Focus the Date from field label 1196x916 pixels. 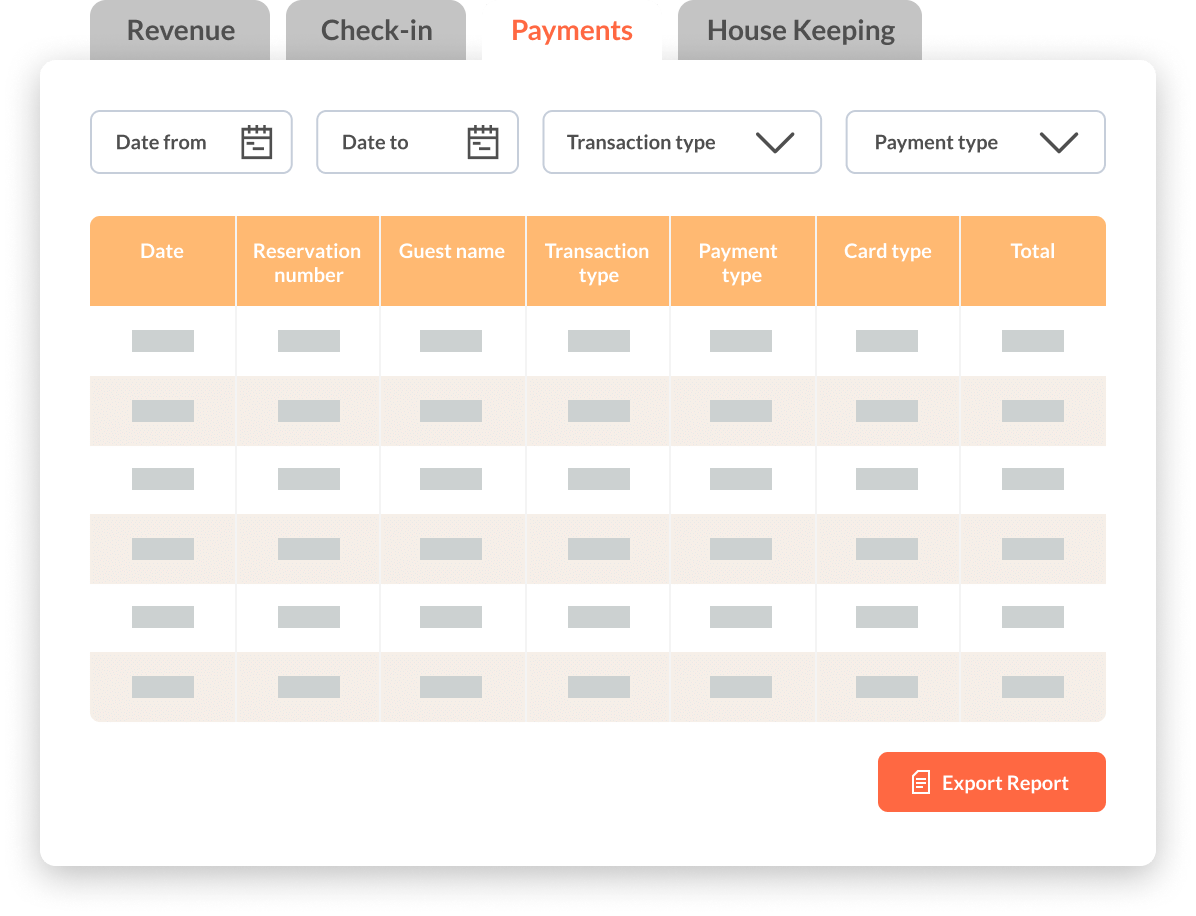(161, 143)
